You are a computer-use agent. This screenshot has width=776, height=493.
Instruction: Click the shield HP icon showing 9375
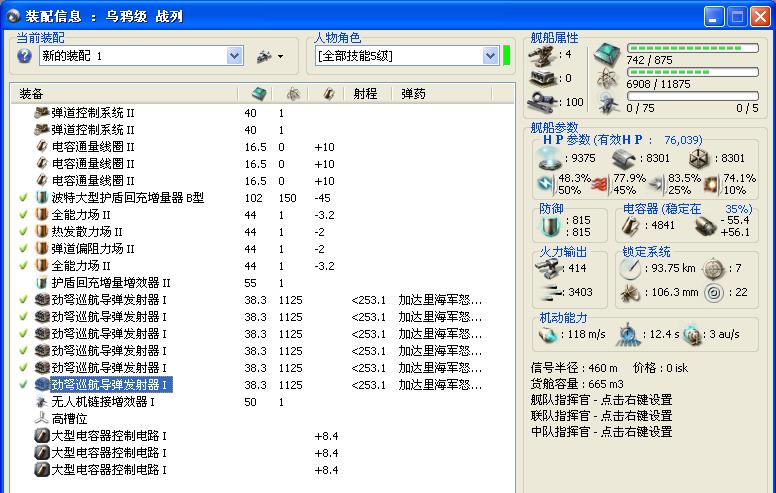(x=550, y=158)
